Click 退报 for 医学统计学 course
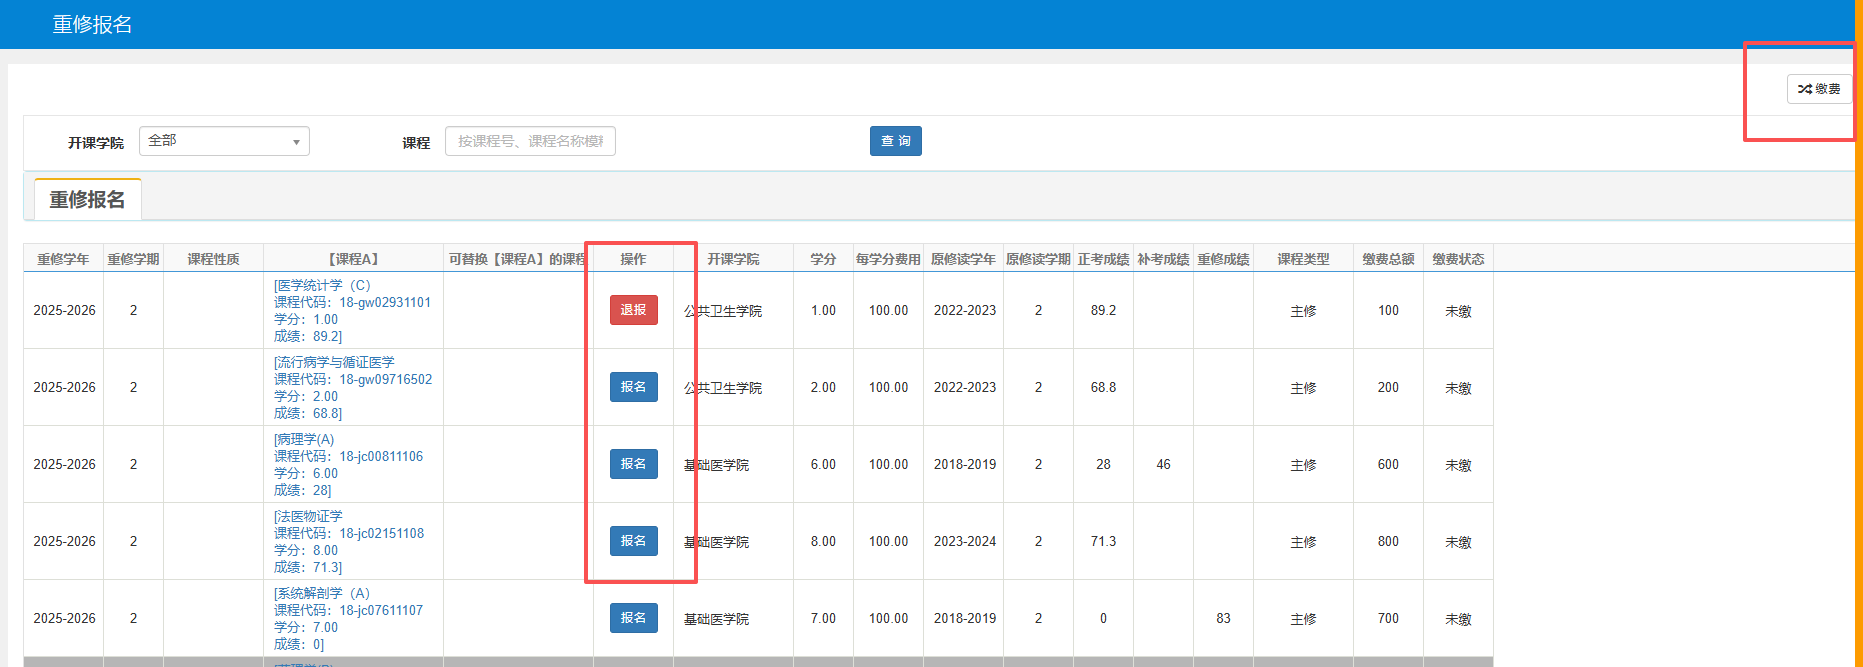The height and width of the screenshot is (667, 1863). 633,310
